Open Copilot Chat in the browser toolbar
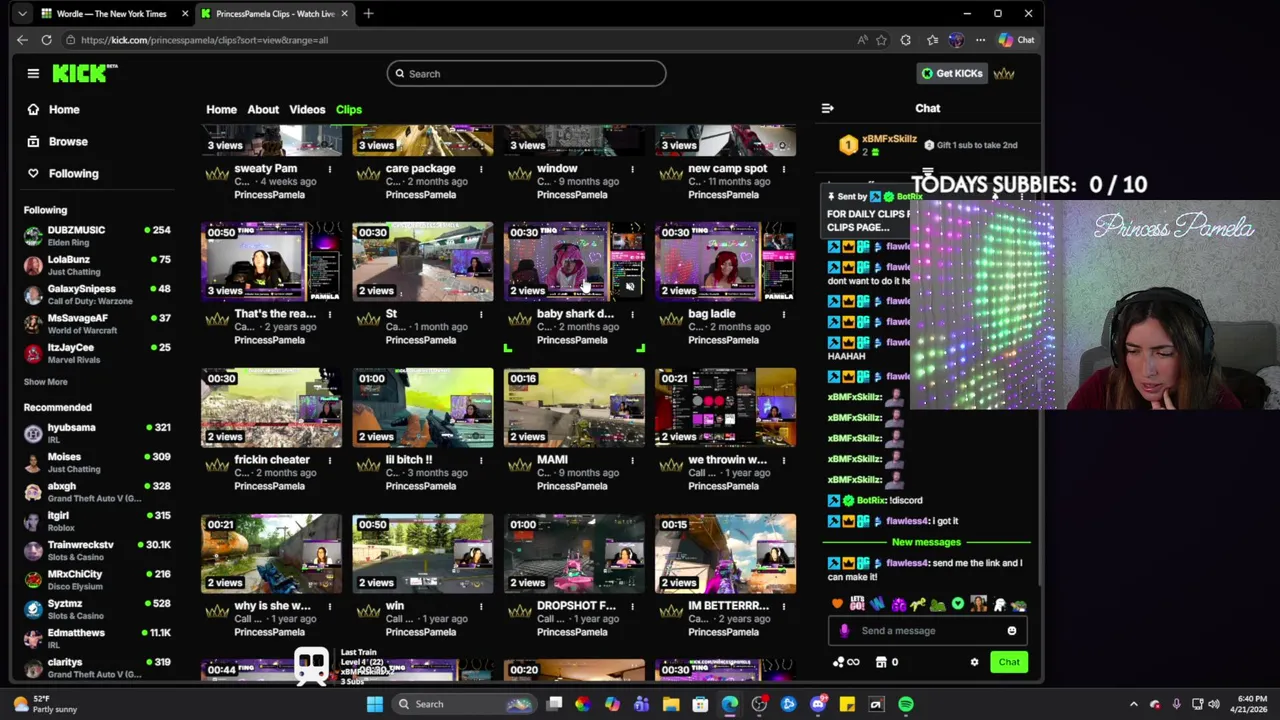This screenshot has height=720, width=1280. pos(1016,40)
